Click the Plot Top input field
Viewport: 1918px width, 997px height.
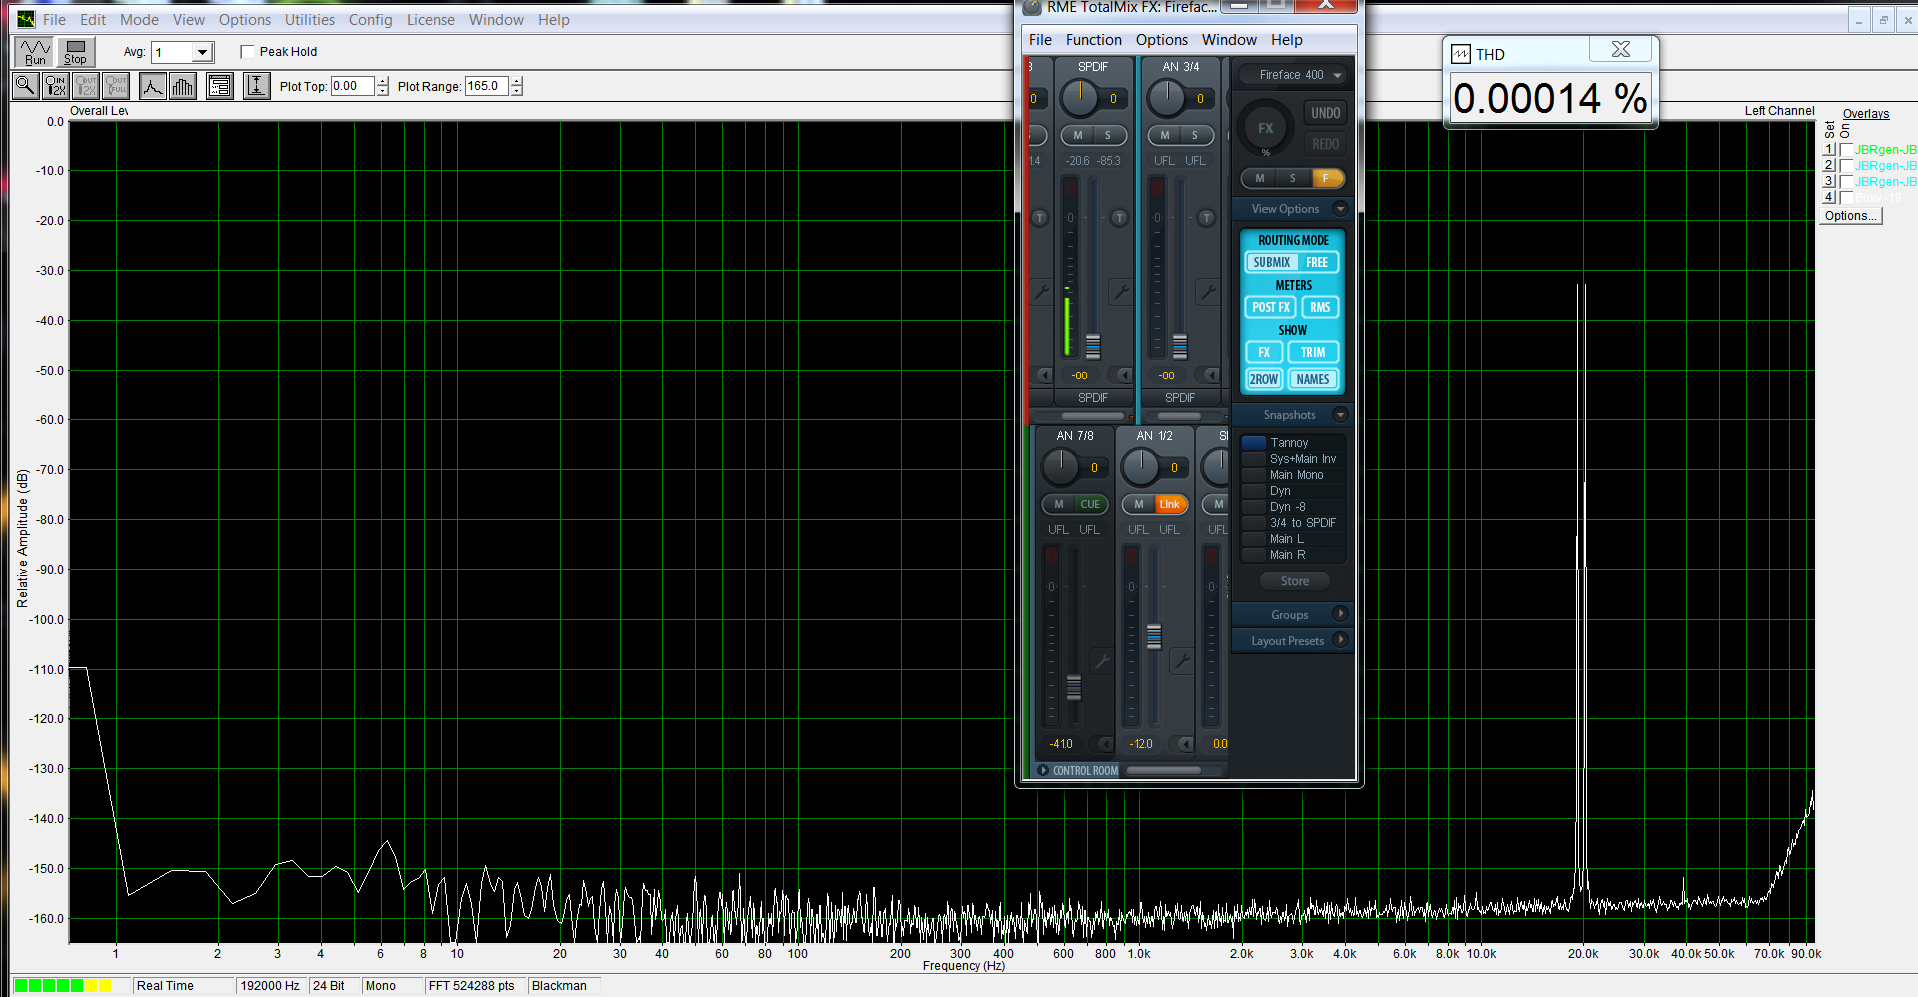tap(352, 86)
